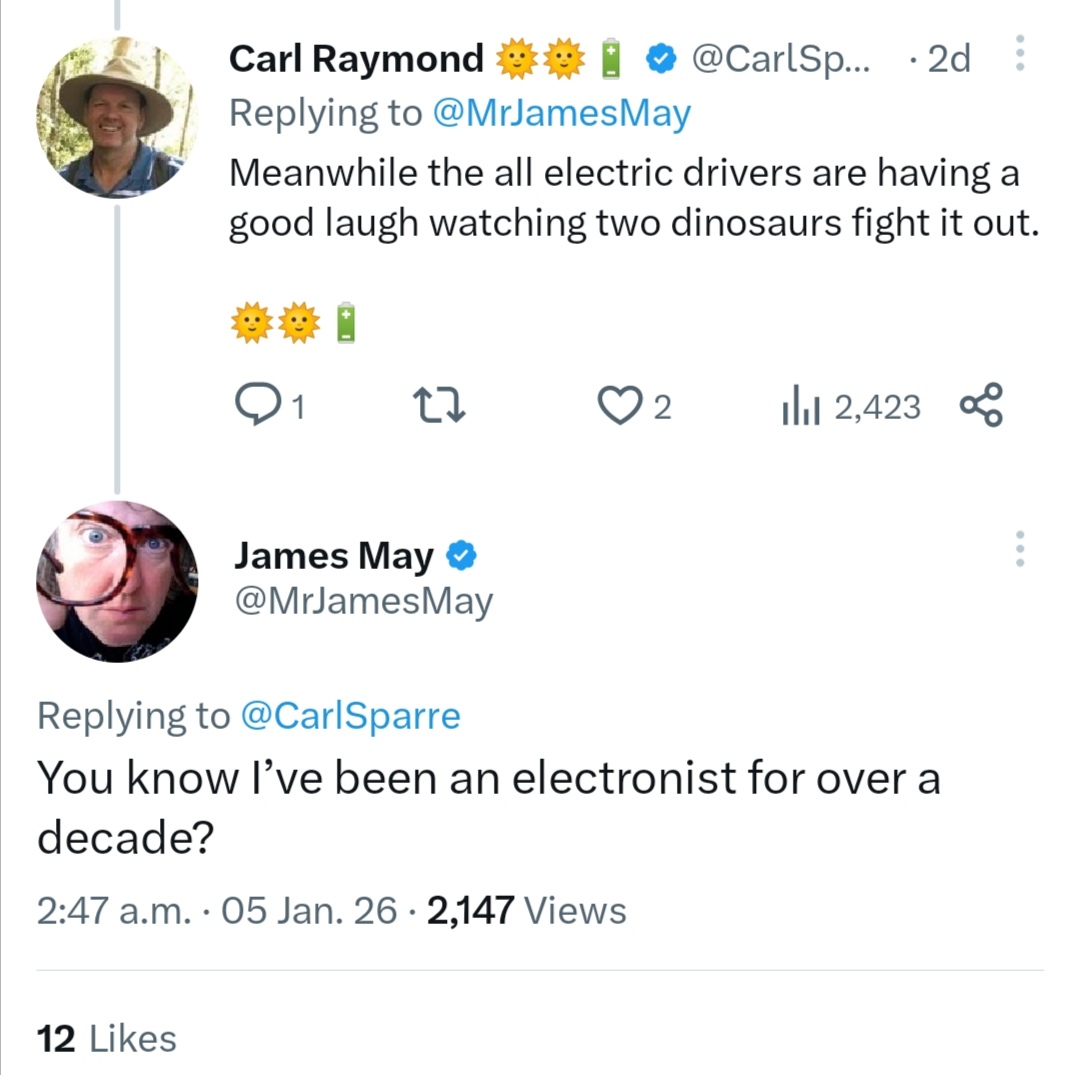Open the @CarlSparre mention link
Screen dimensions: 1080x1075
click(351, 716)
